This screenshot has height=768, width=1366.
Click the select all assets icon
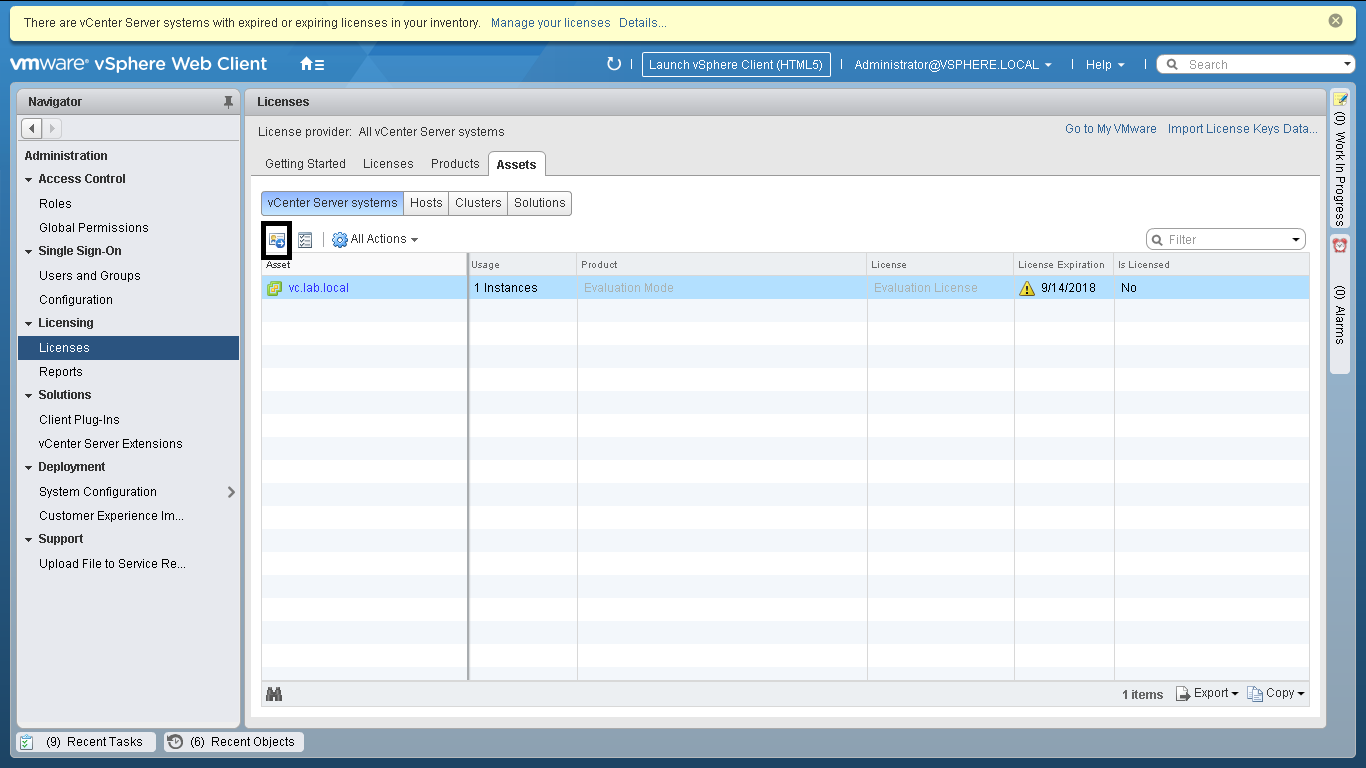305,240
